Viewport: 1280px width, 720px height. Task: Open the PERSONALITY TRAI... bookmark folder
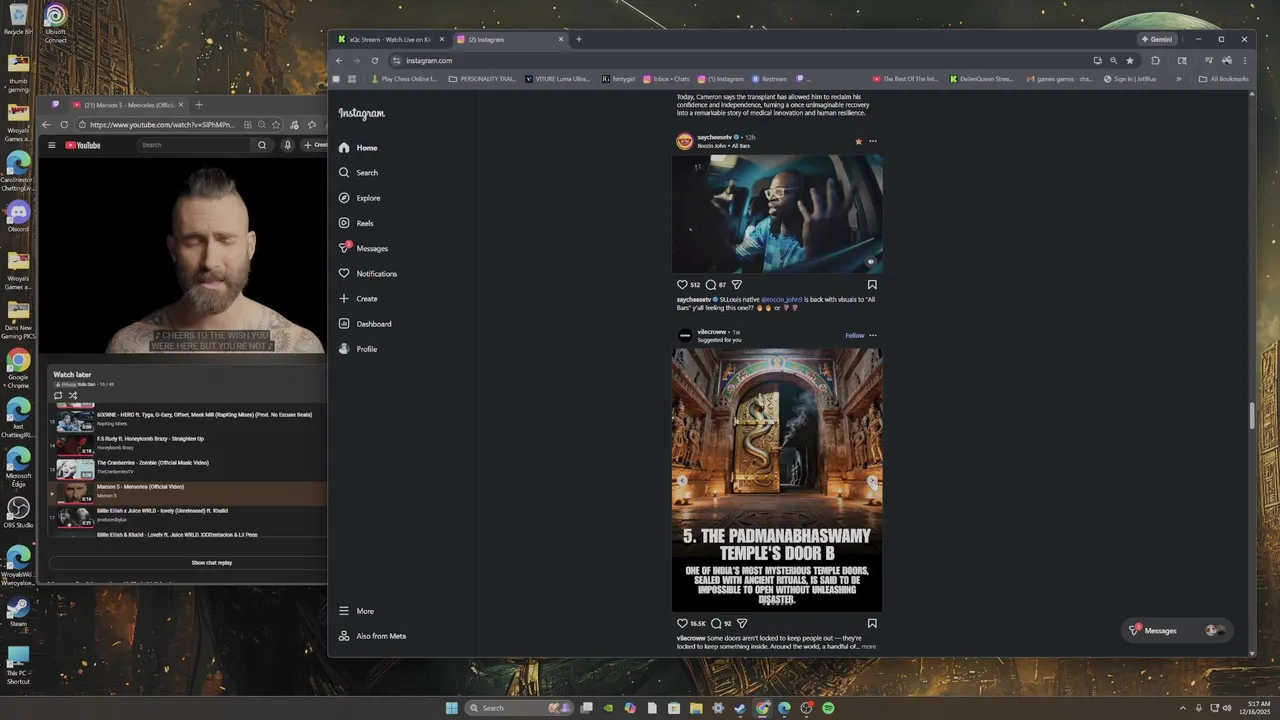coord(482,79)
